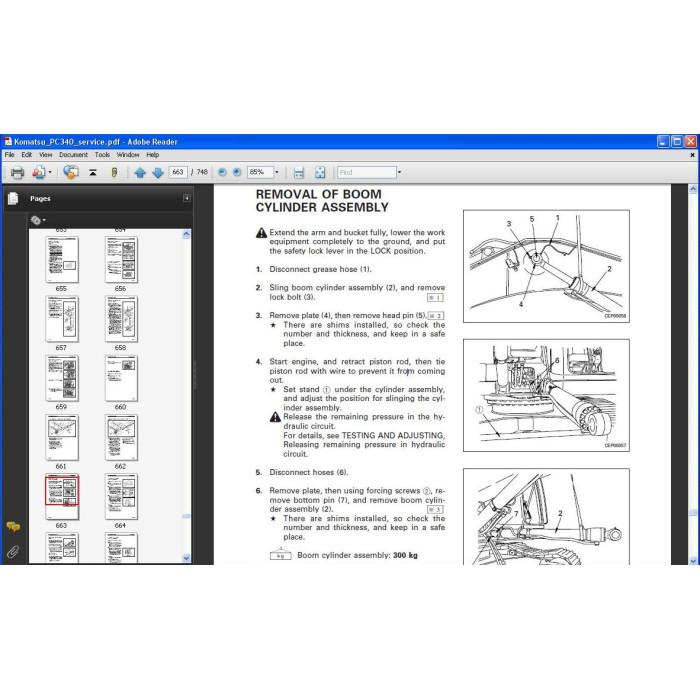700x700 pixels.
Task: Select page 664 thumbnail
Action: coord(121,496)
